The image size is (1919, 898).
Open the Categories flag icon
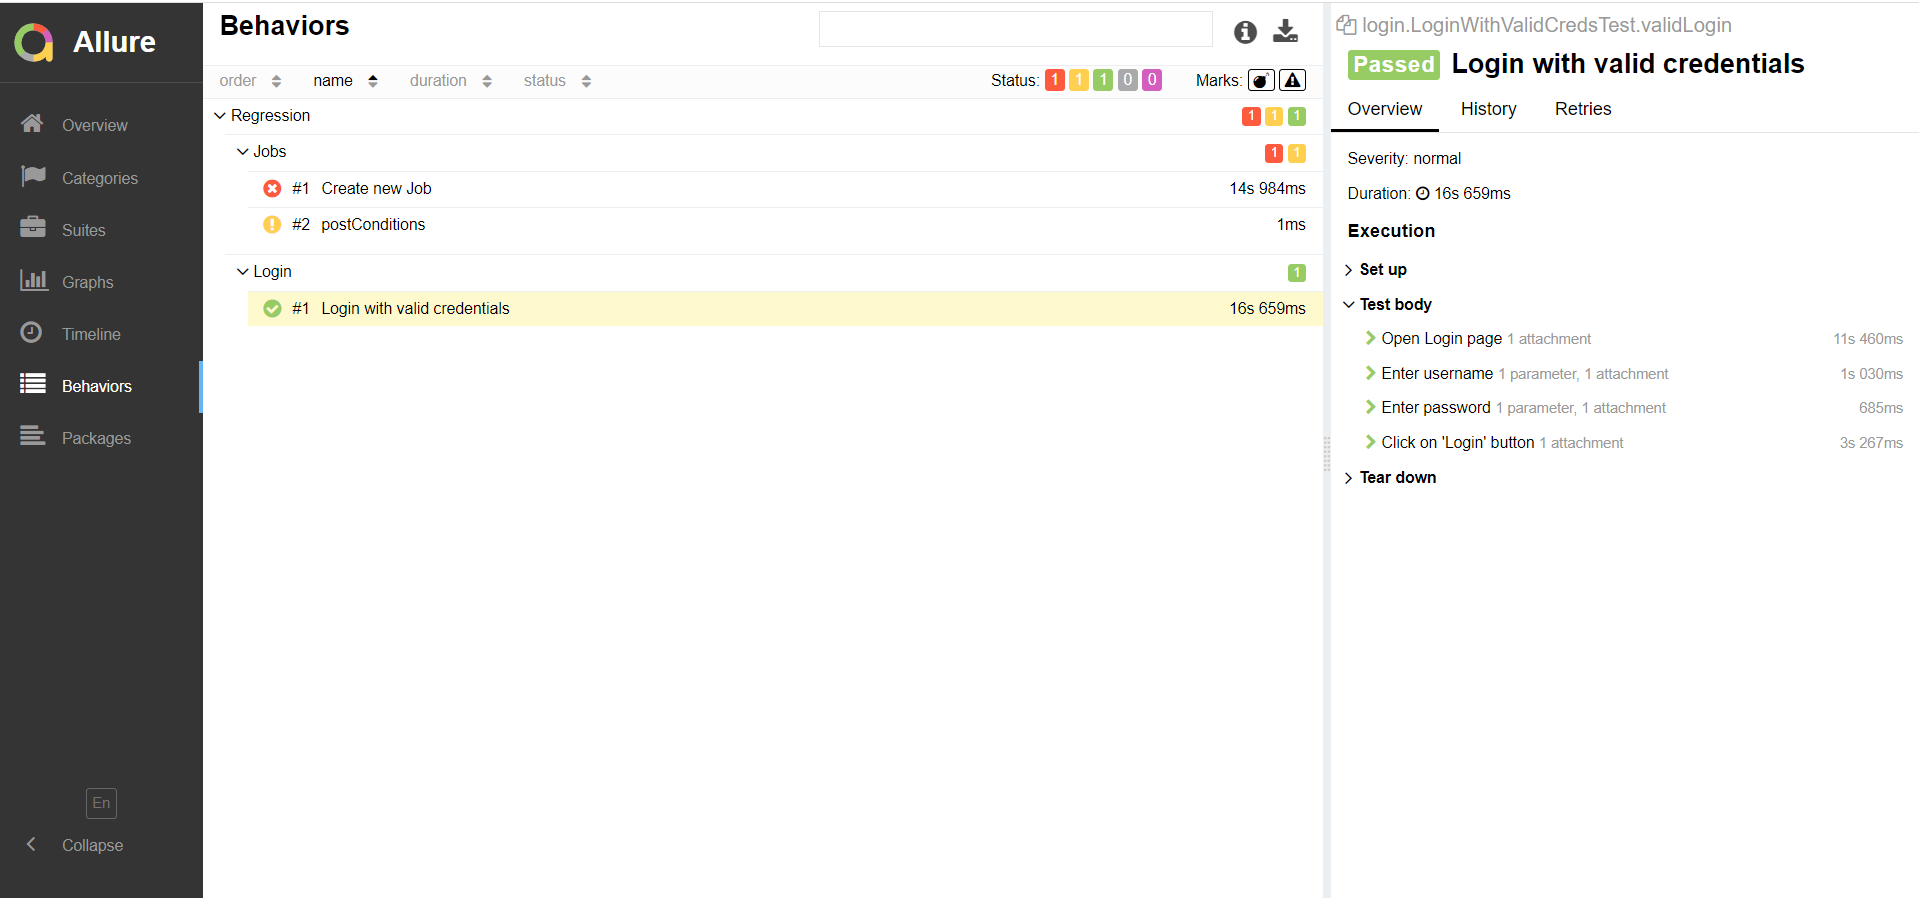(33, 176)
